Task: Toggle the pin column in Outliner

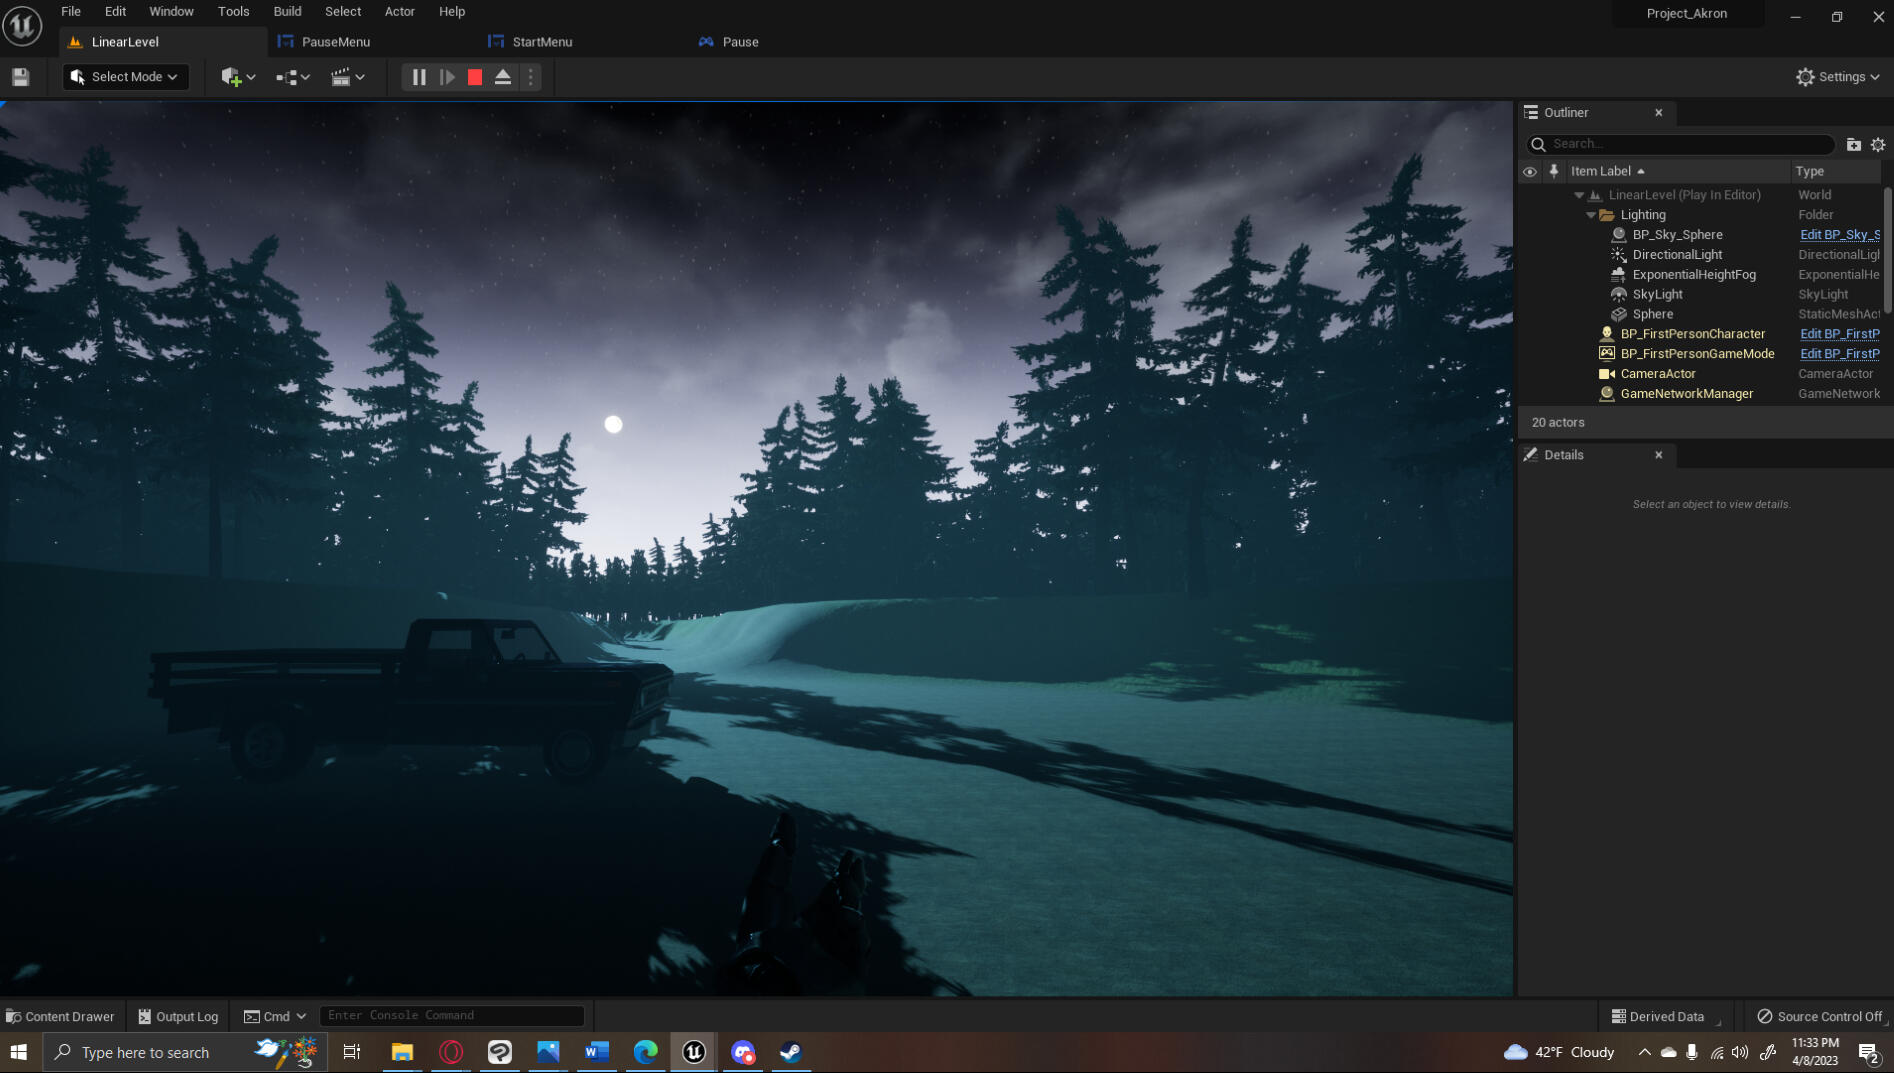Action: point(1553,171)
